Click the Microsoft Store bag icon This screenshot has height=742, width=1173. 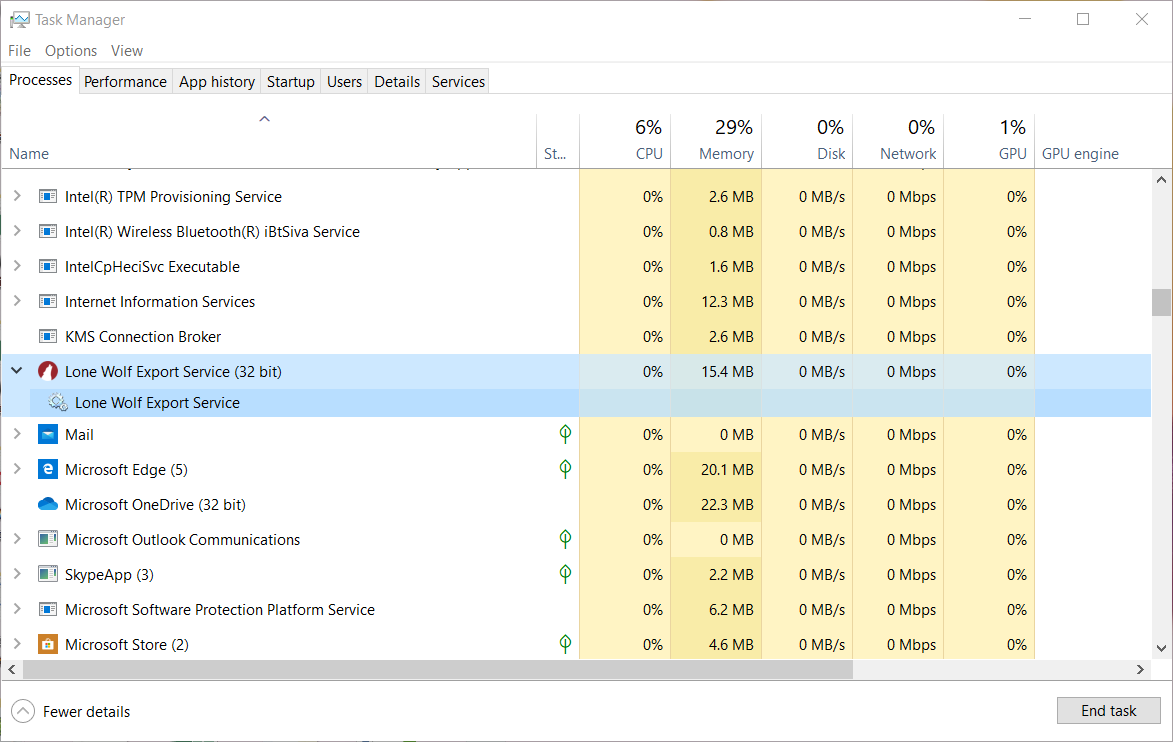(x=48, y=645)
